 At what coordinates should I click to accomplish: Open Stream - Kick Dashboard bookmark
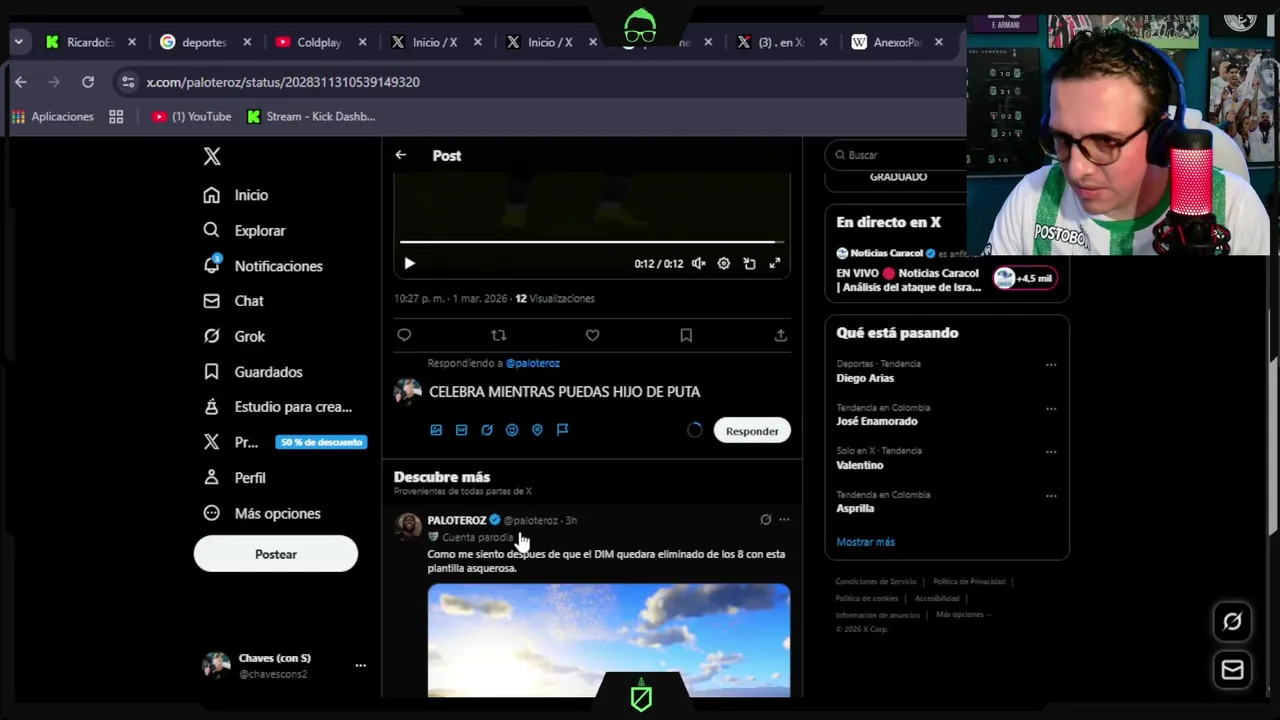tap(311, 117)
